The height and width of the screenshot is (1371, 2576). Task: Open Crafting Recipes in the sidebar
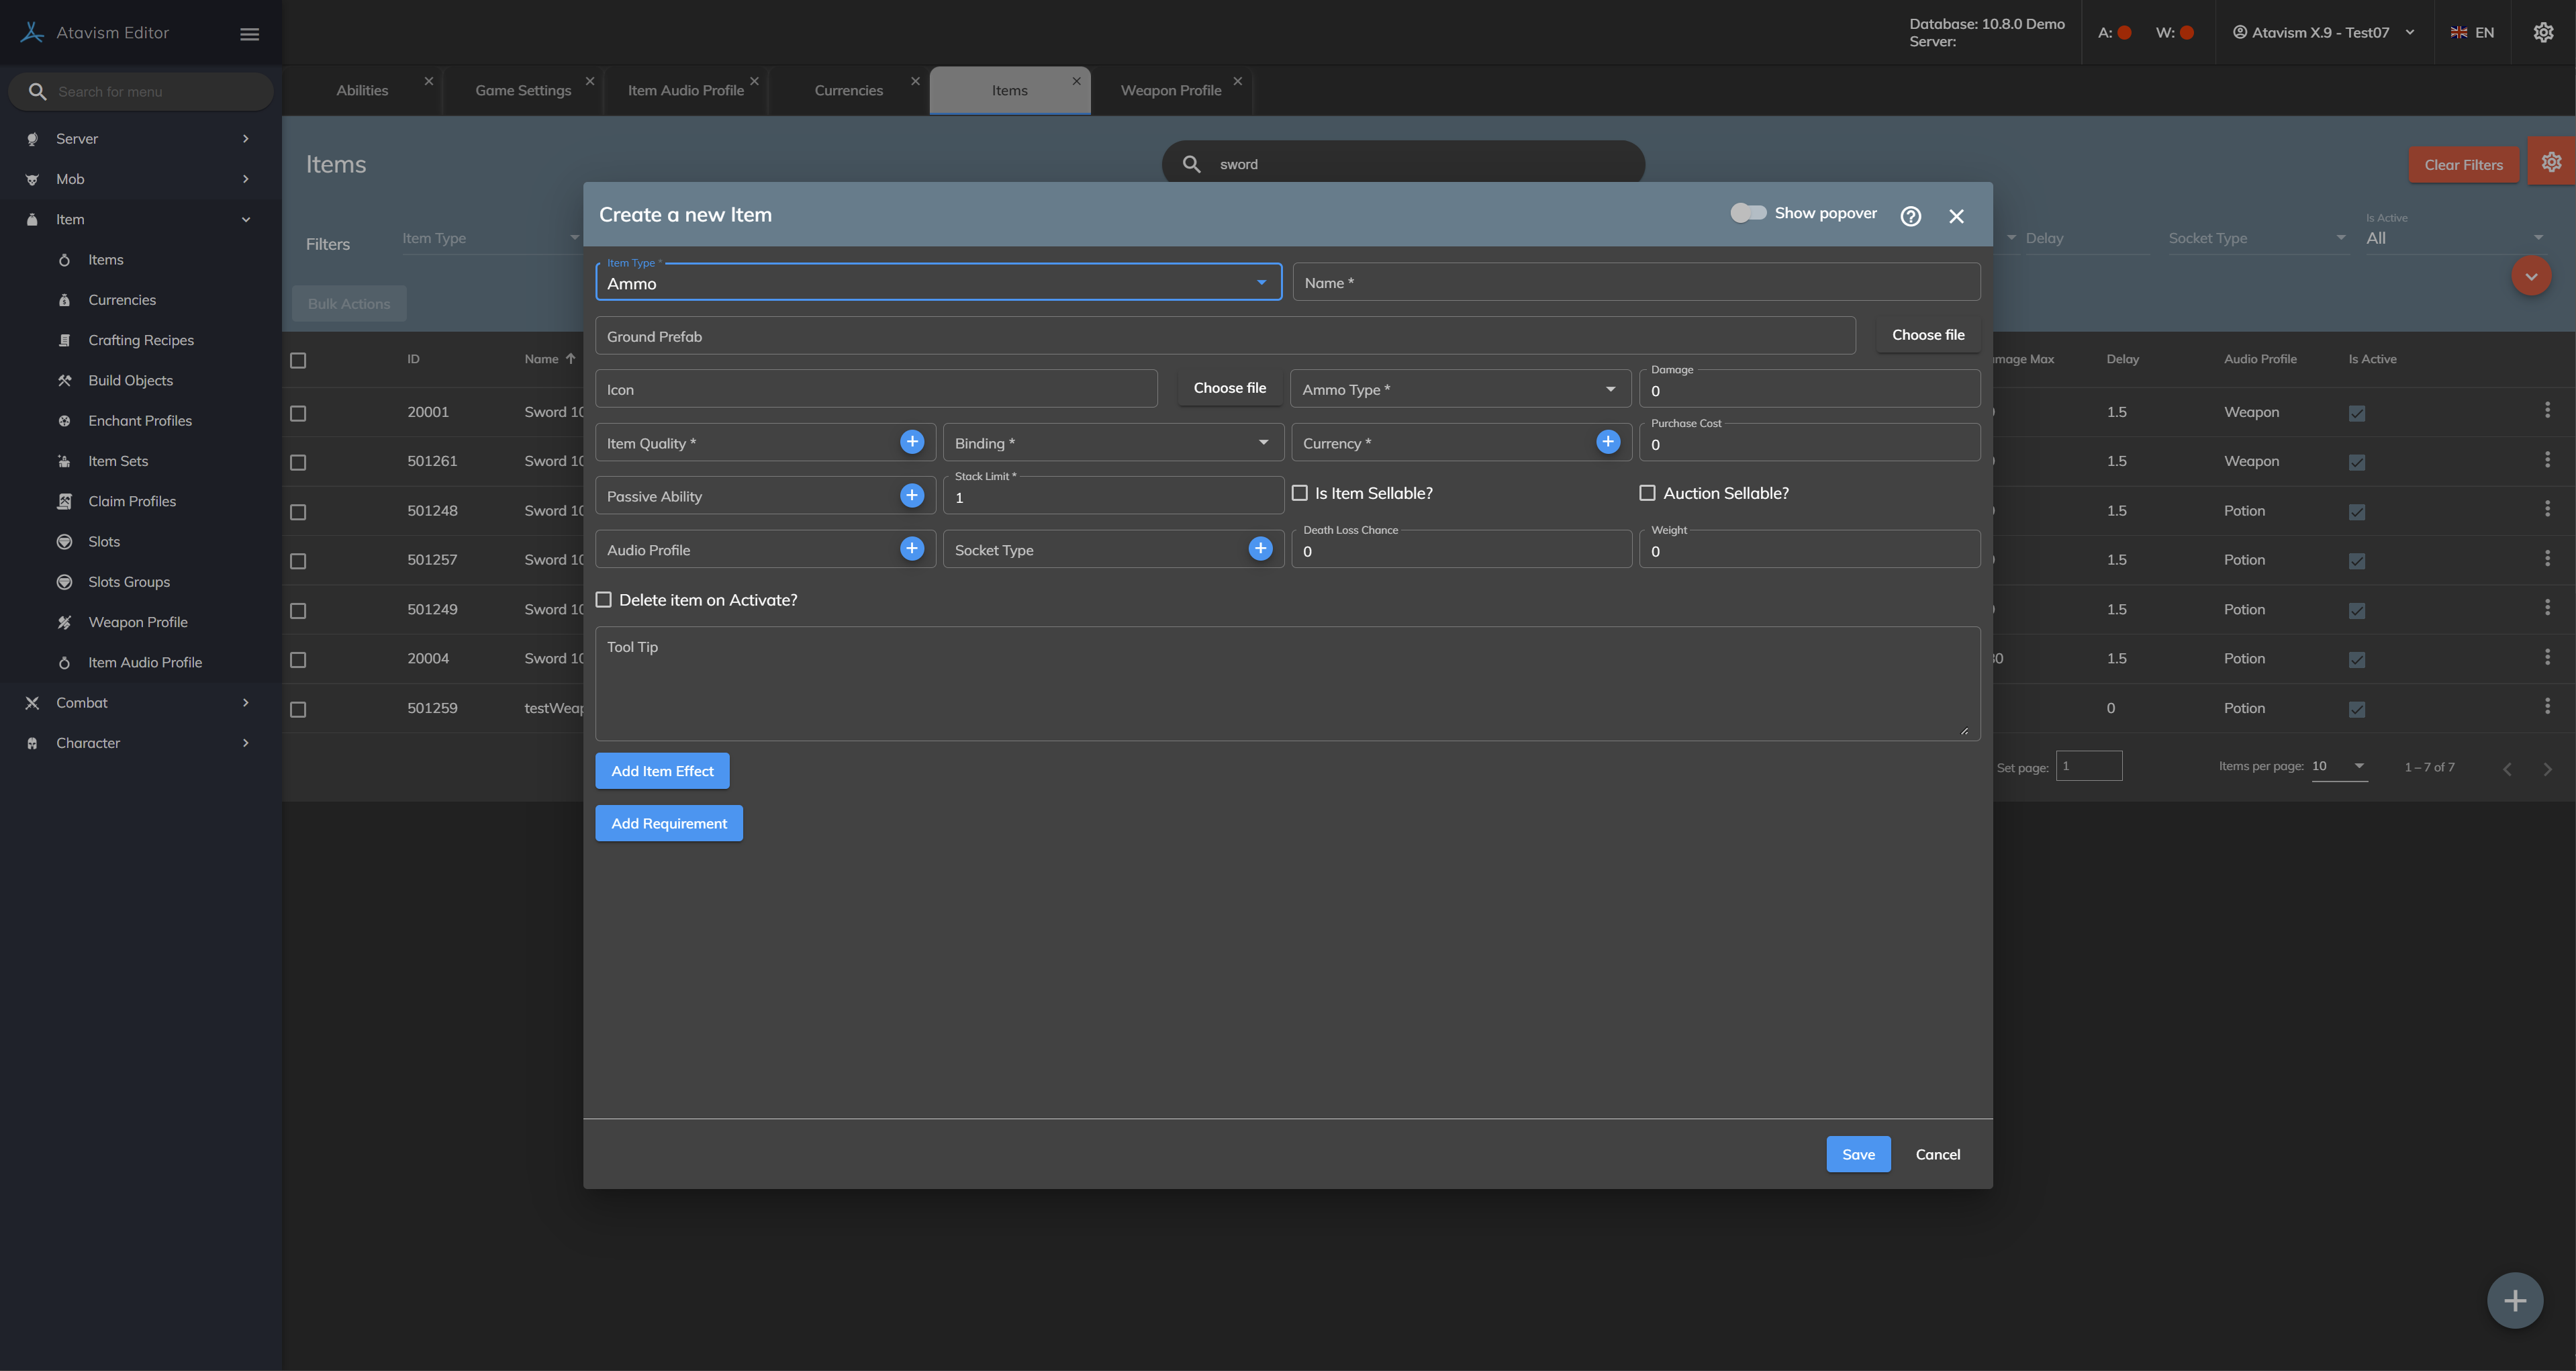141,340
